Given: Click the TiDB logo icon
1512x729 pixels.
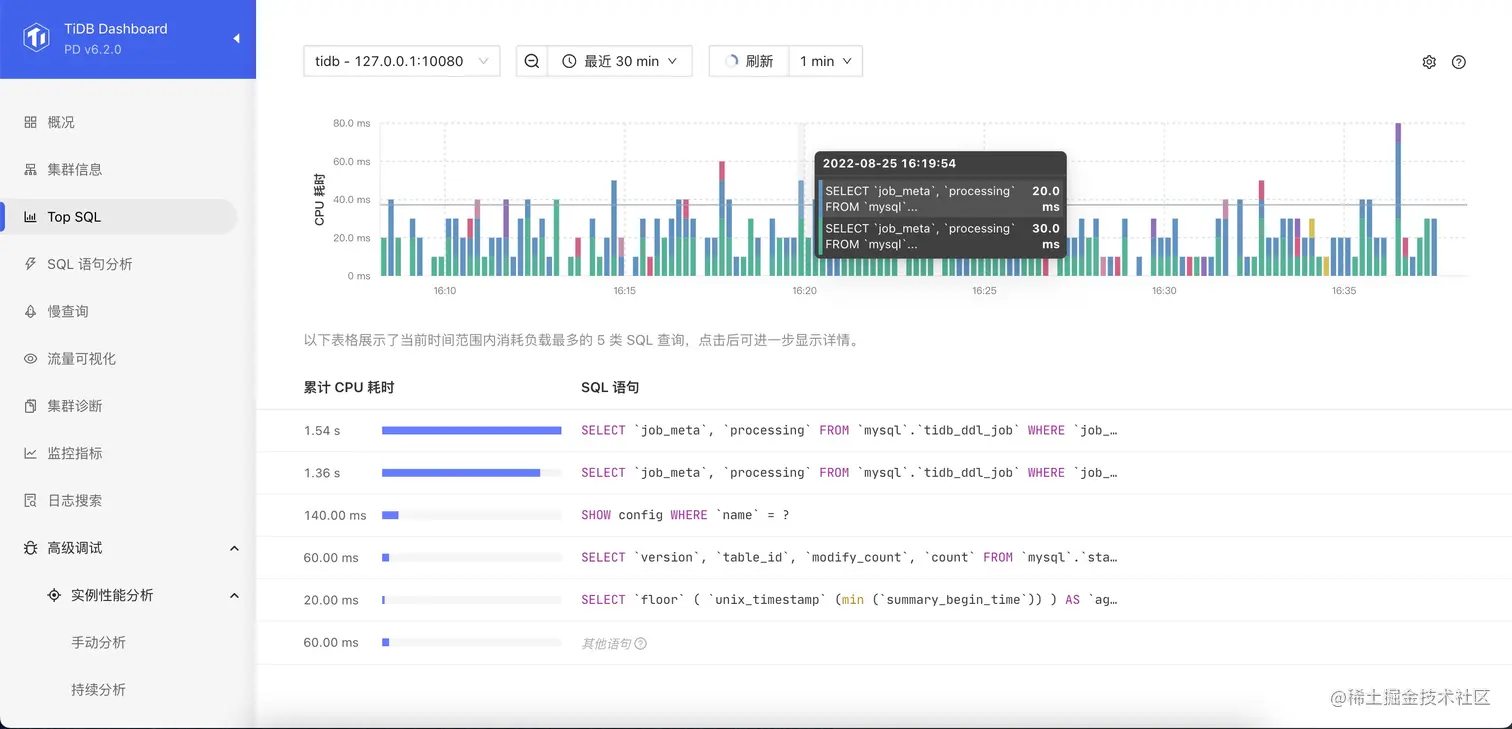Looking at the screenshot, I should [37, 39].
